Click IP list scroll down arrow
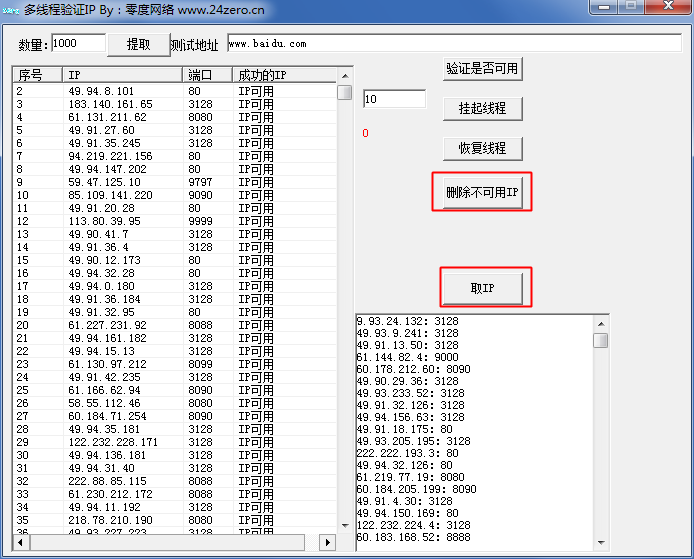Image resolution: width=694 pixels, height=559 pixels. coord(345,526)
